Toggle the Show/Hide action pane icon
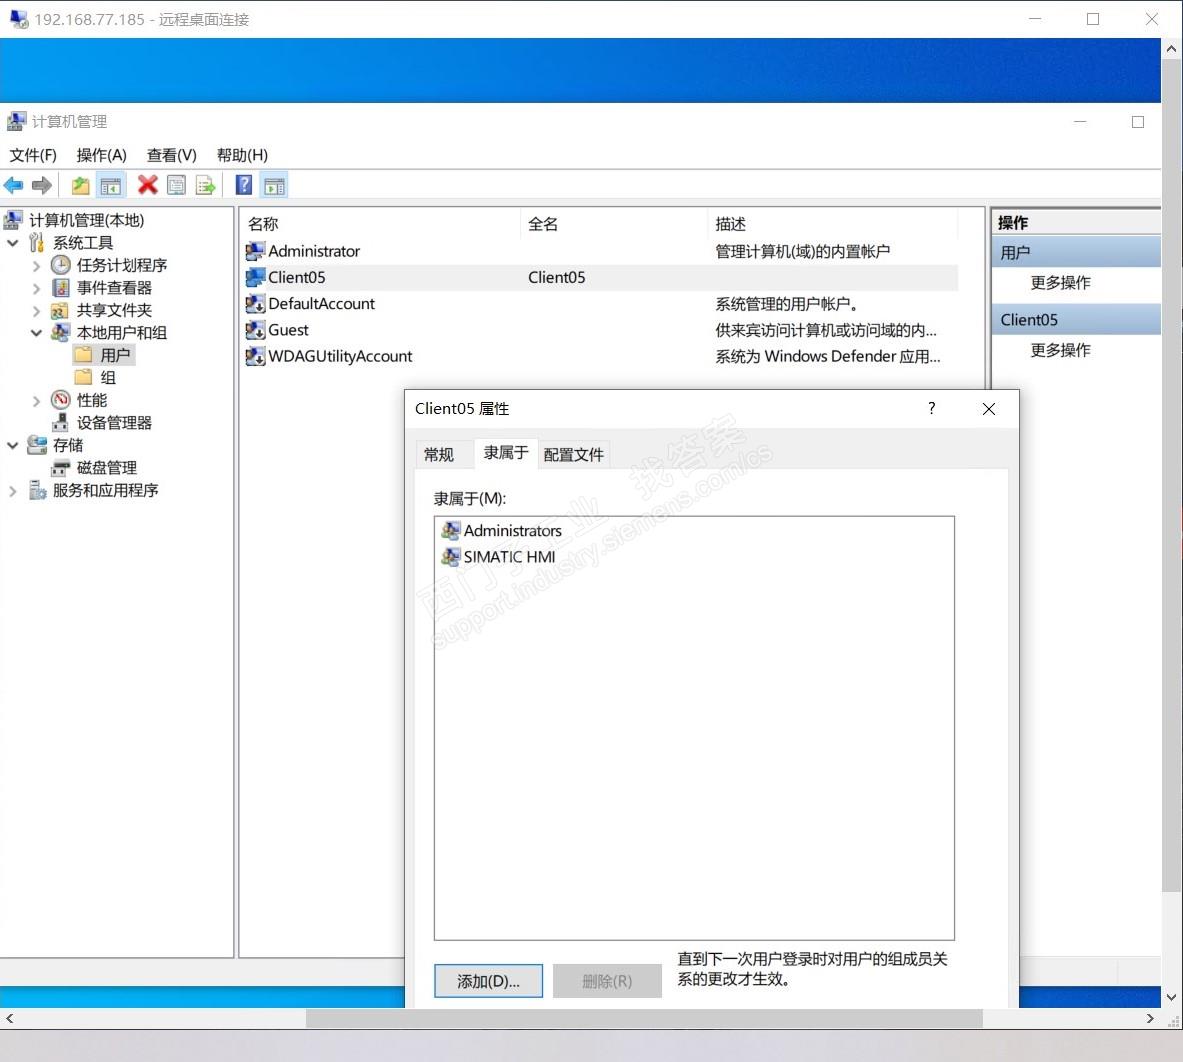 275,185
